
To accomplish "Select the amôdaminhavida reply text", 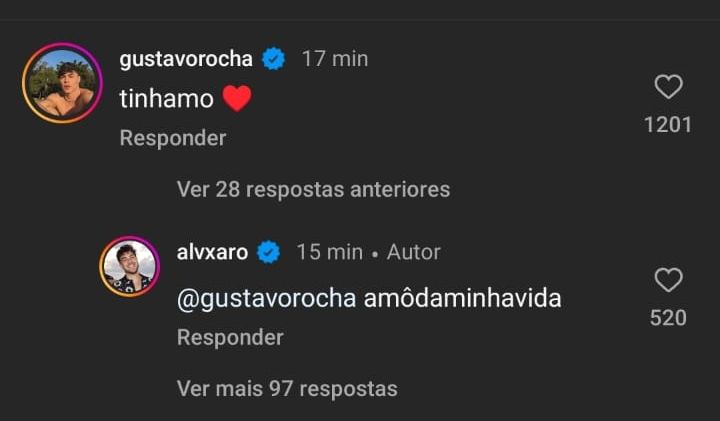I will point(462,298).
